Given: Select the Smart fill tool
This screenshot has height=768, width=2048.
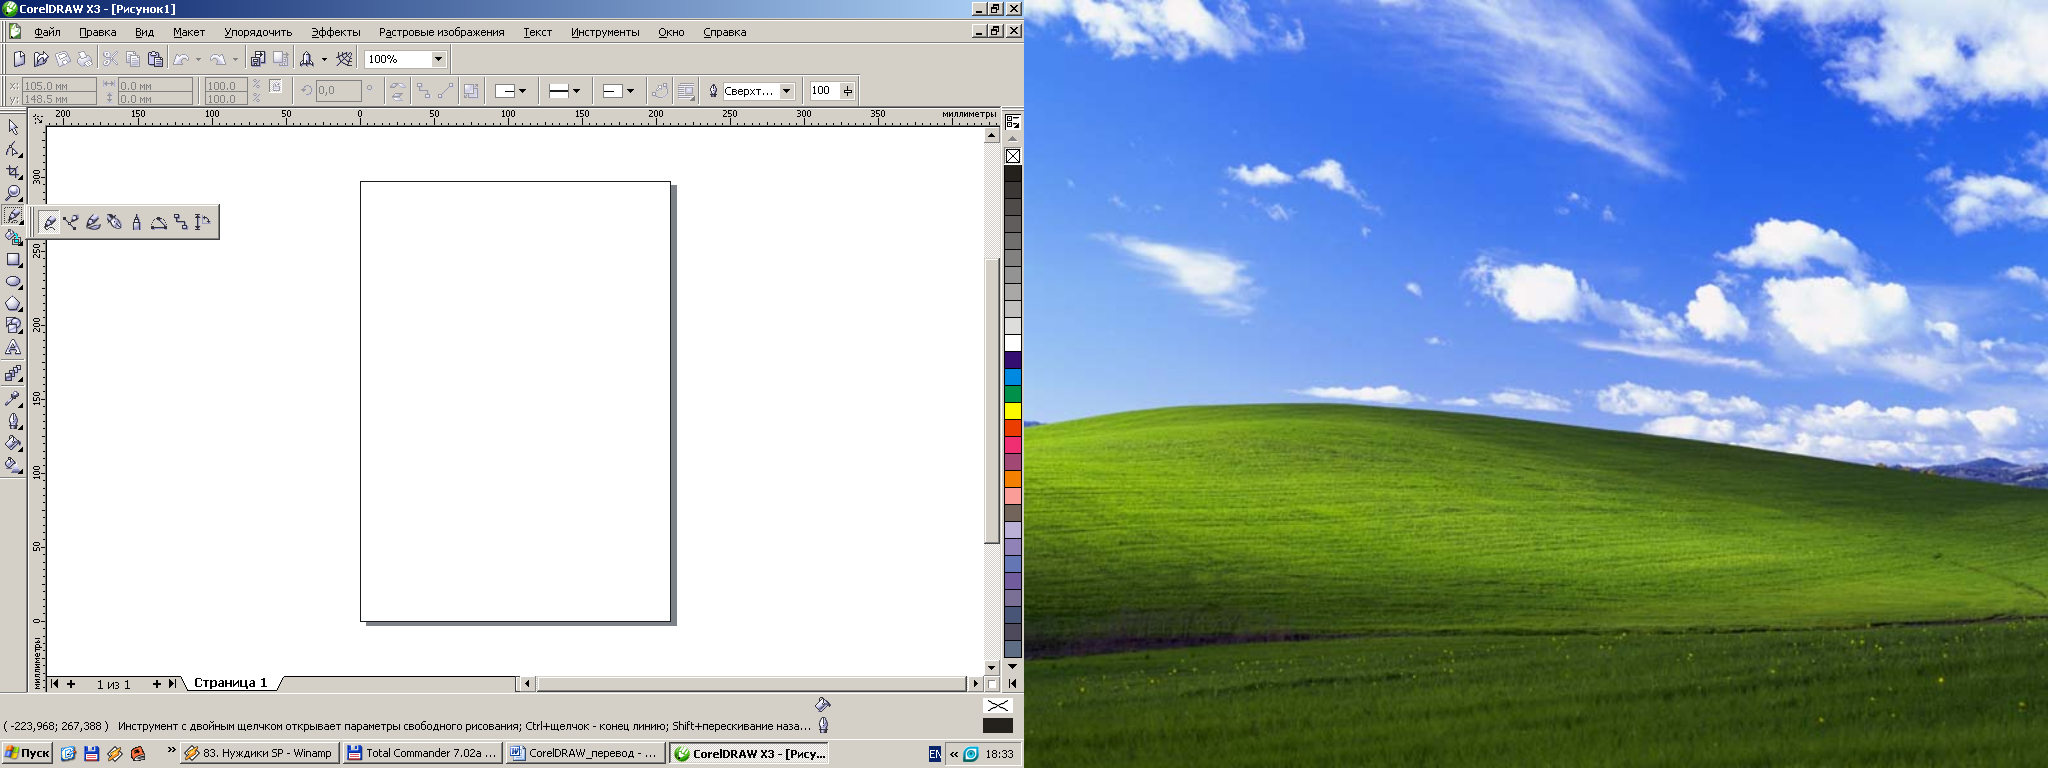Looking at the screenshot, I should click(13, 237).
